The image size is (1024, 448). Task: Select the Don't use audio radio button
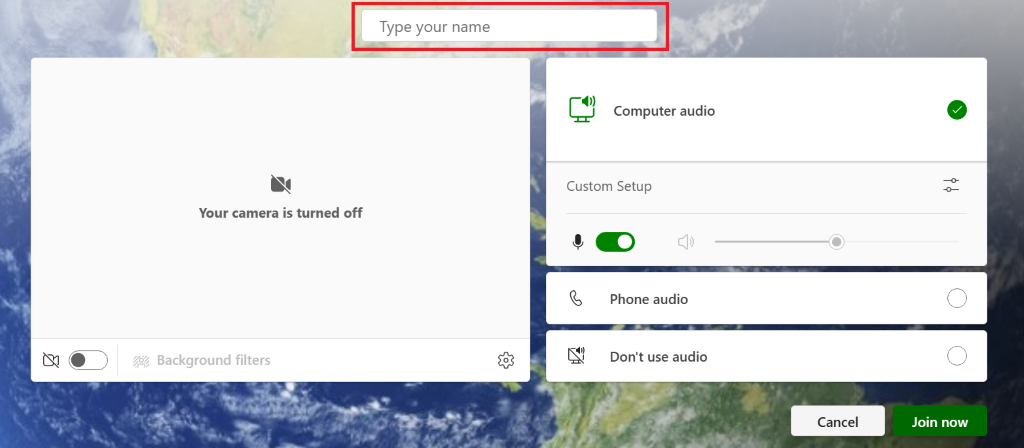(x=957, y=356)
